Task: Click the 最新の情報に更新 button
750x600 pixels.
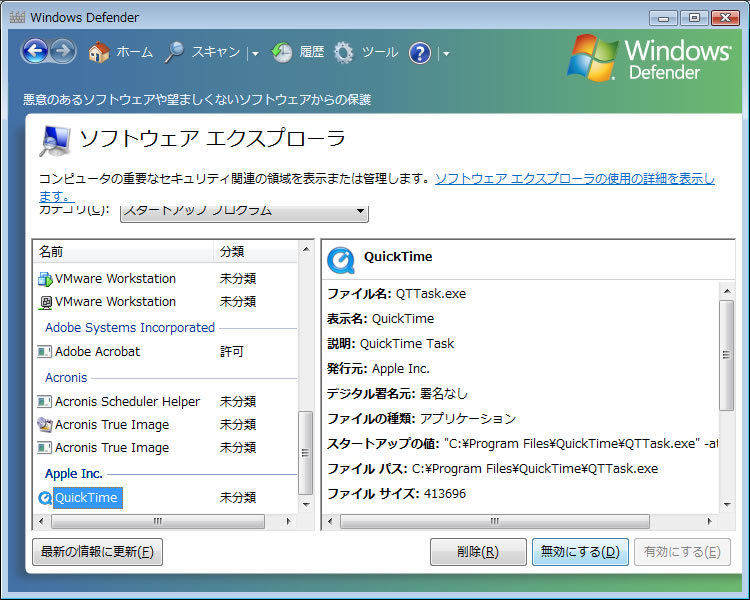Action: (98, 552)
